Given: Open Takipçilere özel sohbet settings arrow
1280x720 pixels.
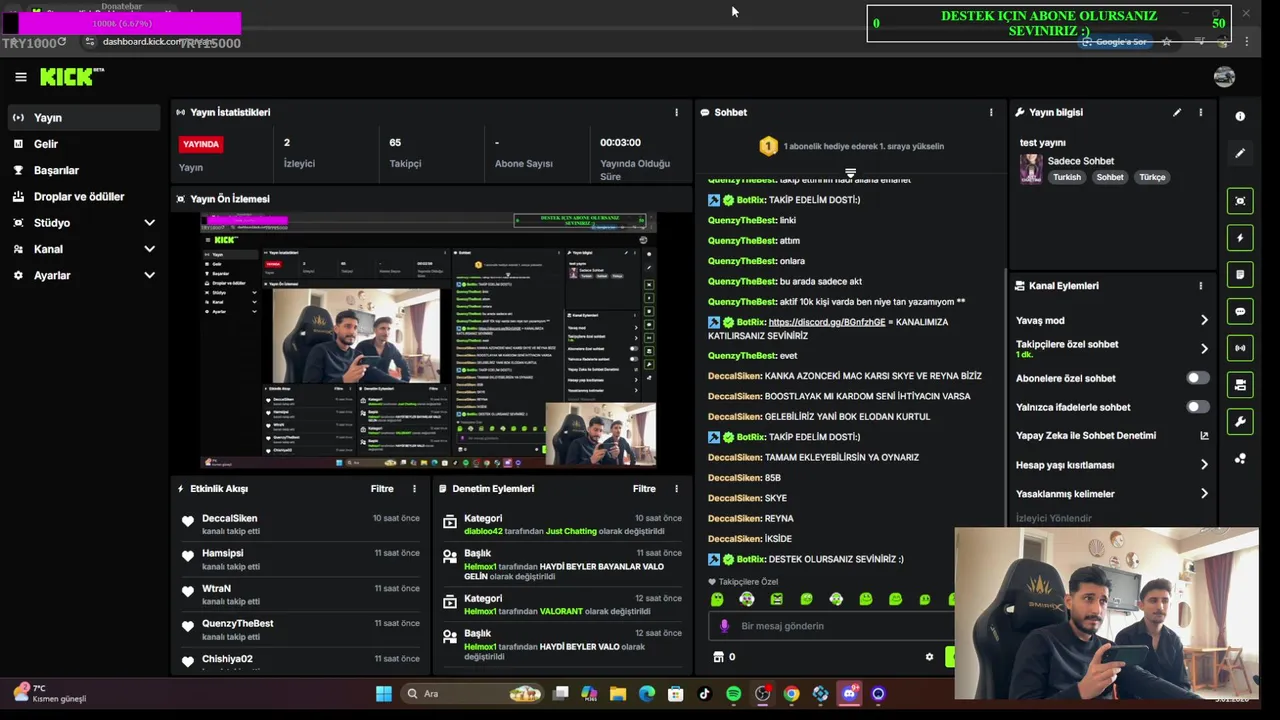Looking at the screenshot, I should [x=1204, y=349].
